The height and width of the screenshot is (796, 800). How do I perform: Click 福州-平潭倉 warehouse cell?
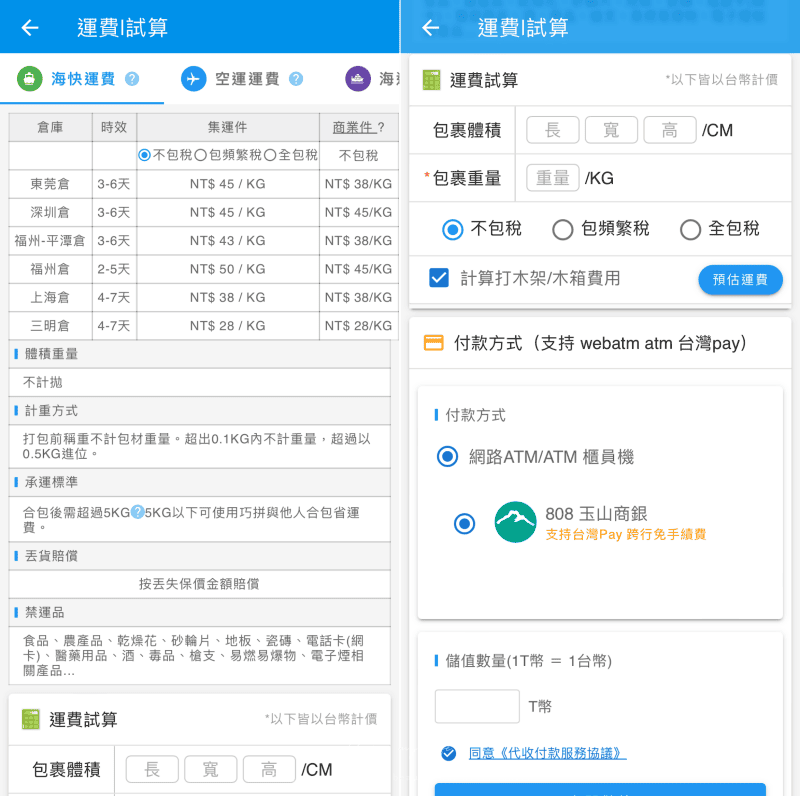(x=50, y=240)
